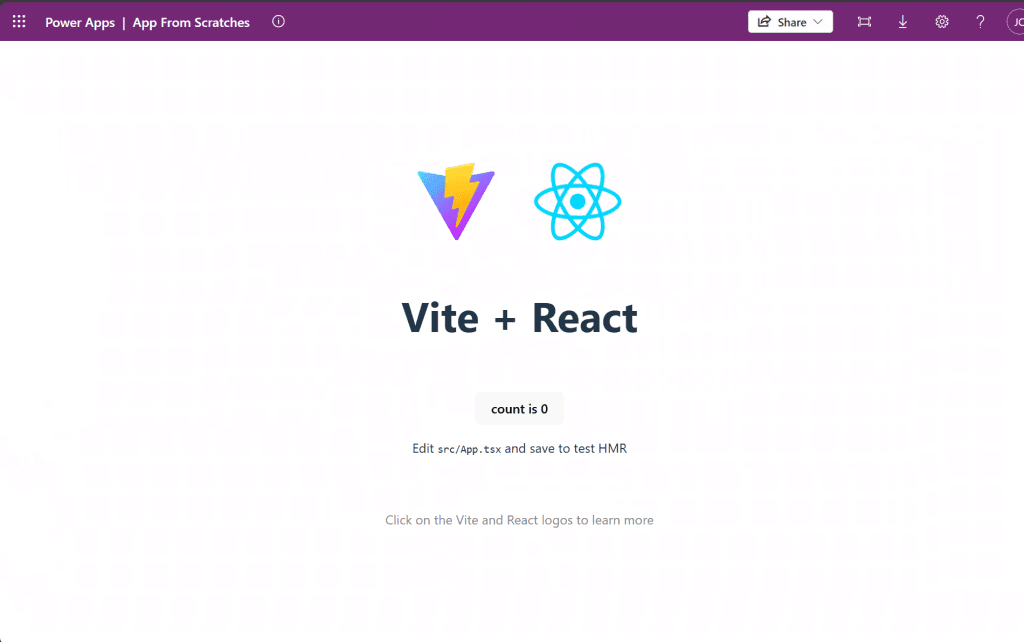Click the 'App From Scratches' app name

pyautogui.click(x=191, y=22)
